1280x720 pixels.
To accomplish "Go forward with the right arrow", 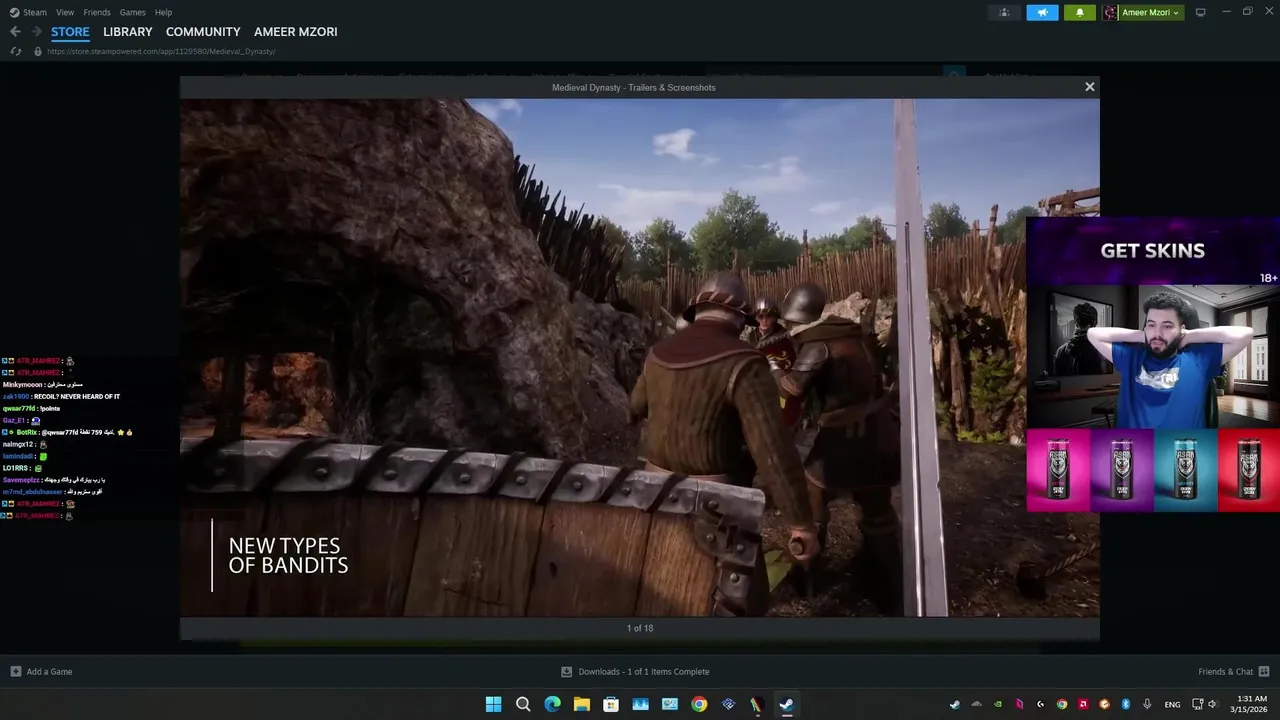I will point(36,32).
